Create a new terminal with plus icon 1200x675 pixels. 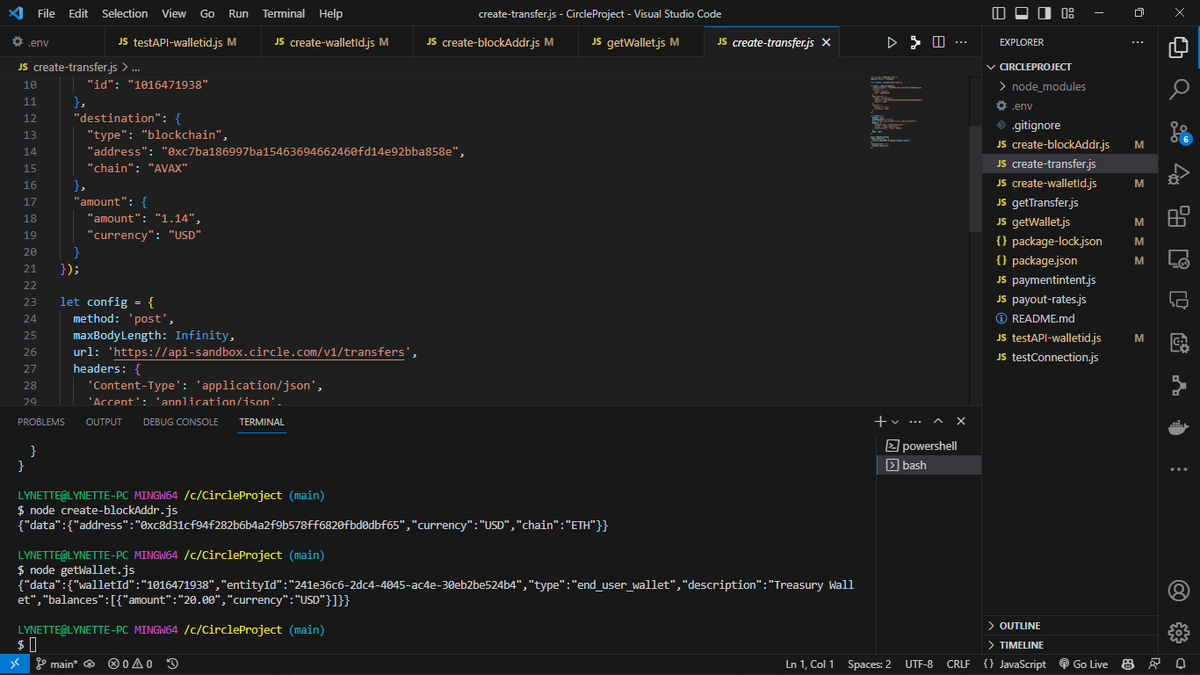pos(880,422)
